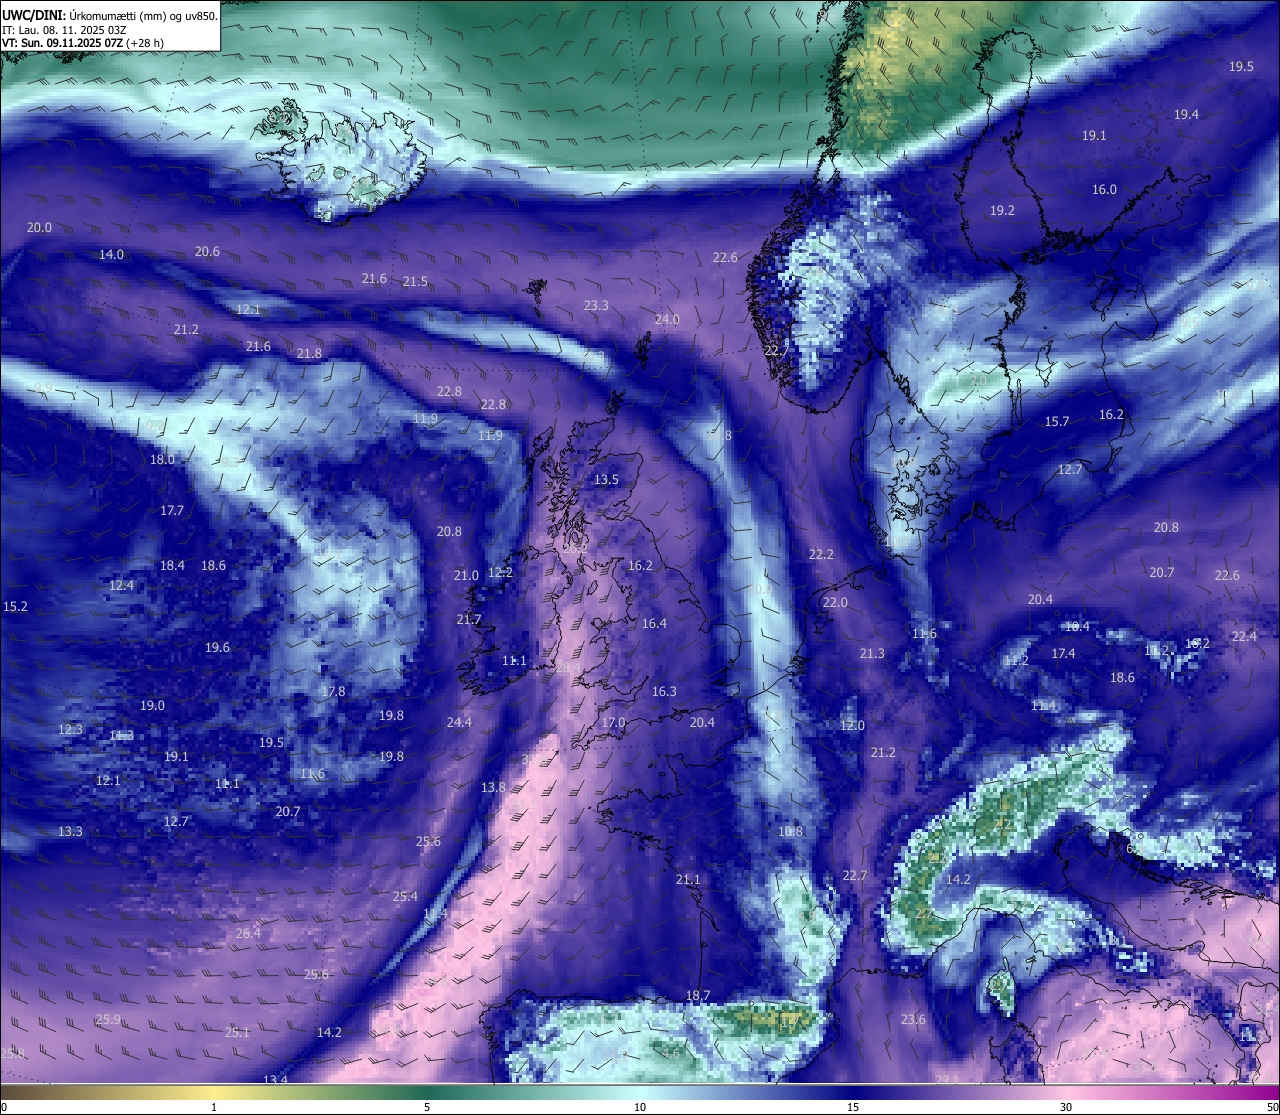The image size is (1280, 1115).
Task: Select the 22.2 value label
Action: click(821, 555)
